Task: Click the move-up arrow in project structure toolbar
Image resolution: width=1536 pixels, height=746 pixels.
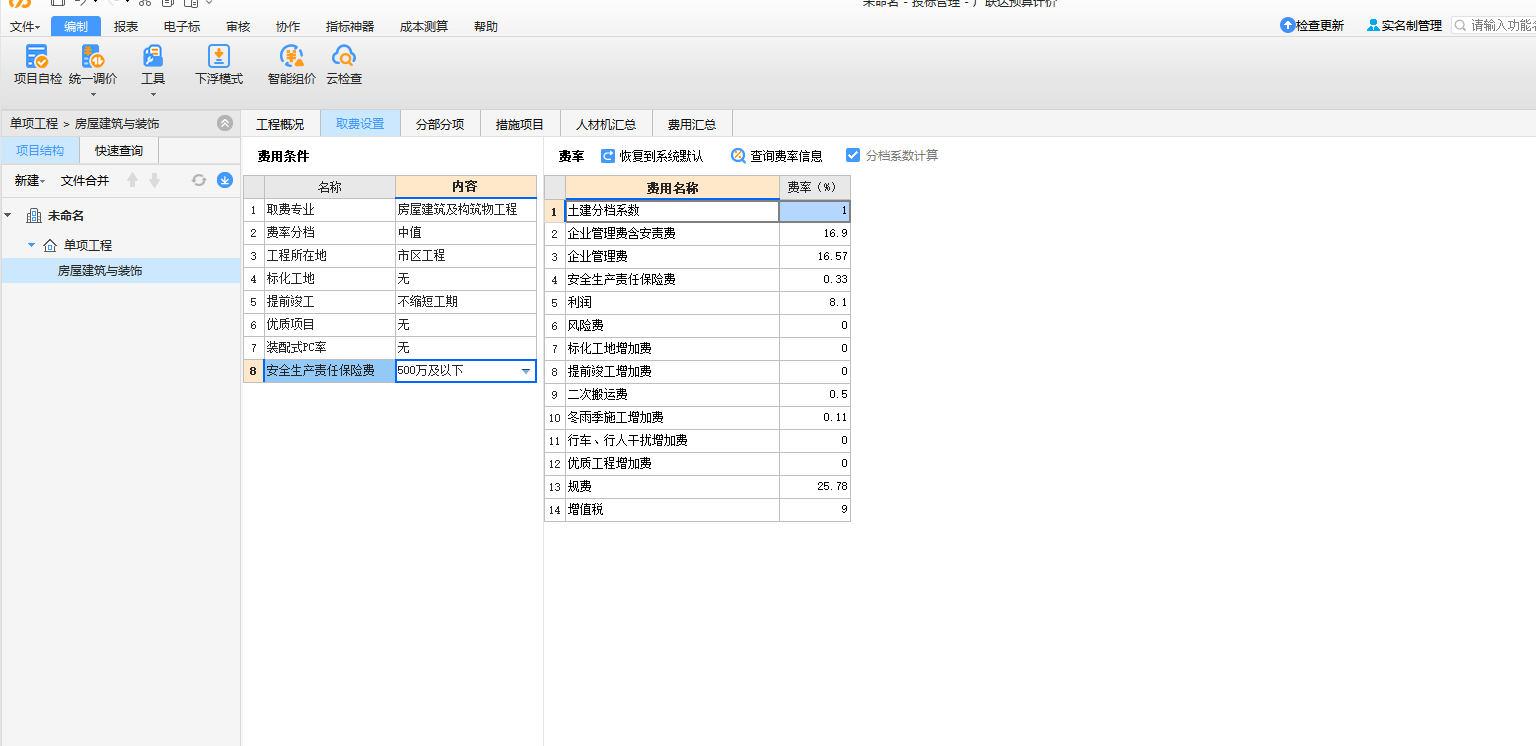Action: point(132,180)
